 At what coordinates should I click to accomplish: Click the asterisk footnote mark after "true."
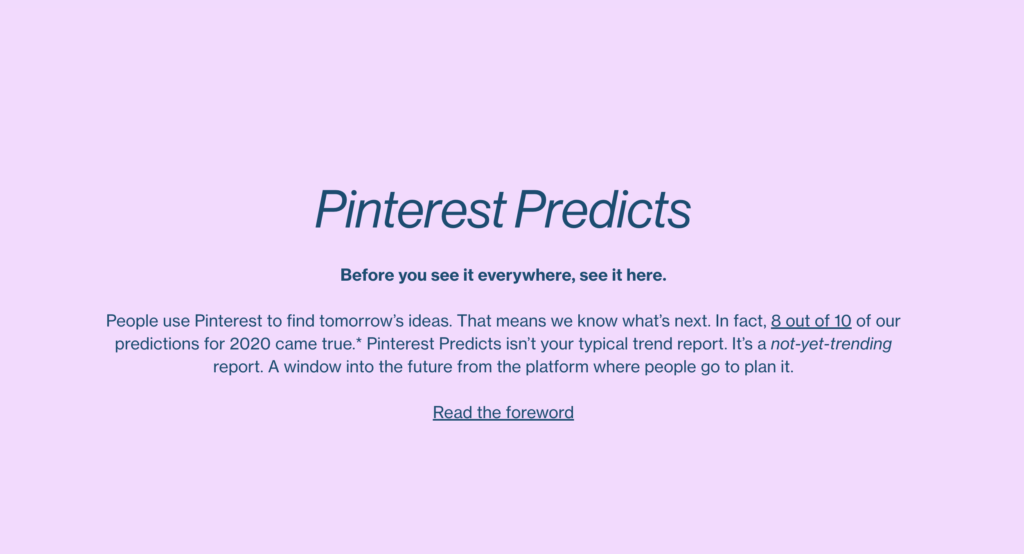click(x=359, y=341)
